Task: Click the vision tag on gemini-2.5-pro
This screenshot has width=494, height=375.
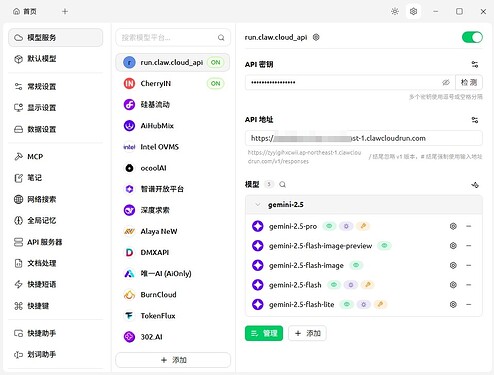Action: 329,226
